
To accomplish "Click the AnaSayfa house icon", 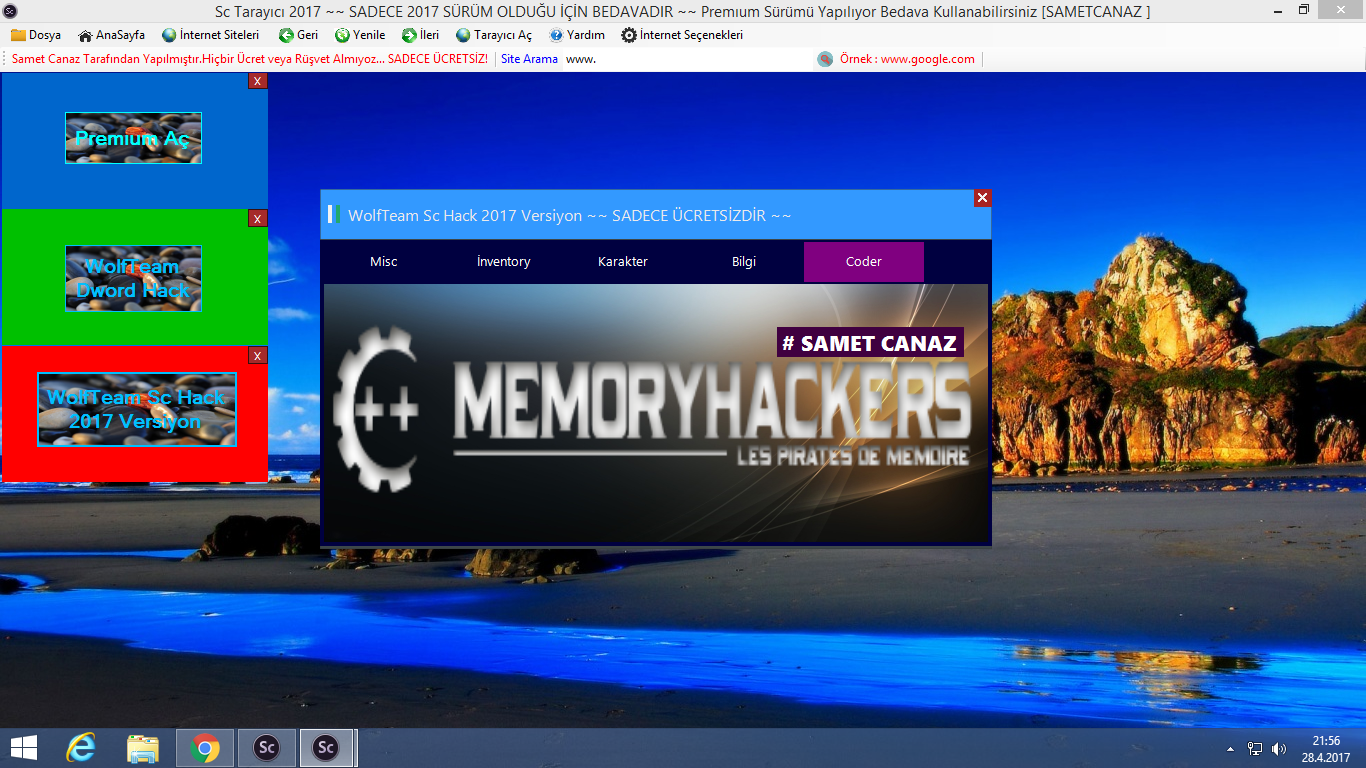I will coord(85,35).
